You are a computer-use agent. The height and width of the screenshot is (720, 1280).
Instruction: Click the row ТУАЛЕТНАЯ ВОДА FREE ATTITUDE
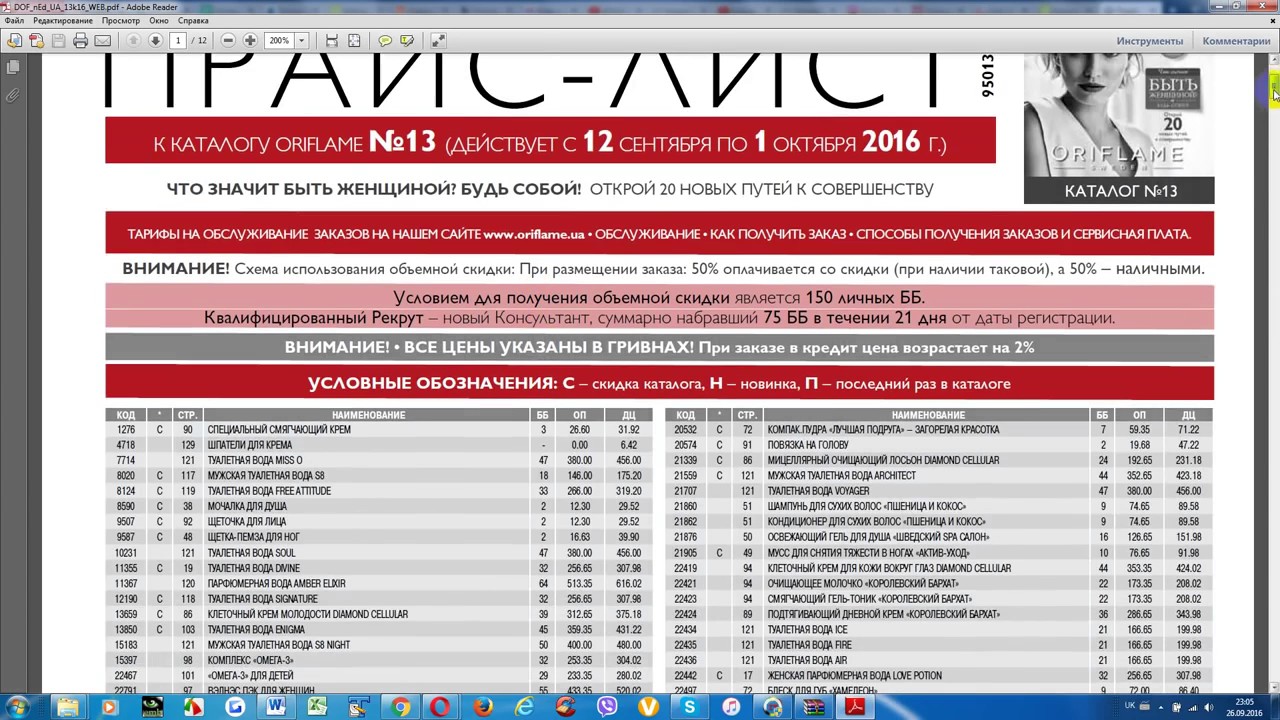click(x=379, y=491)
